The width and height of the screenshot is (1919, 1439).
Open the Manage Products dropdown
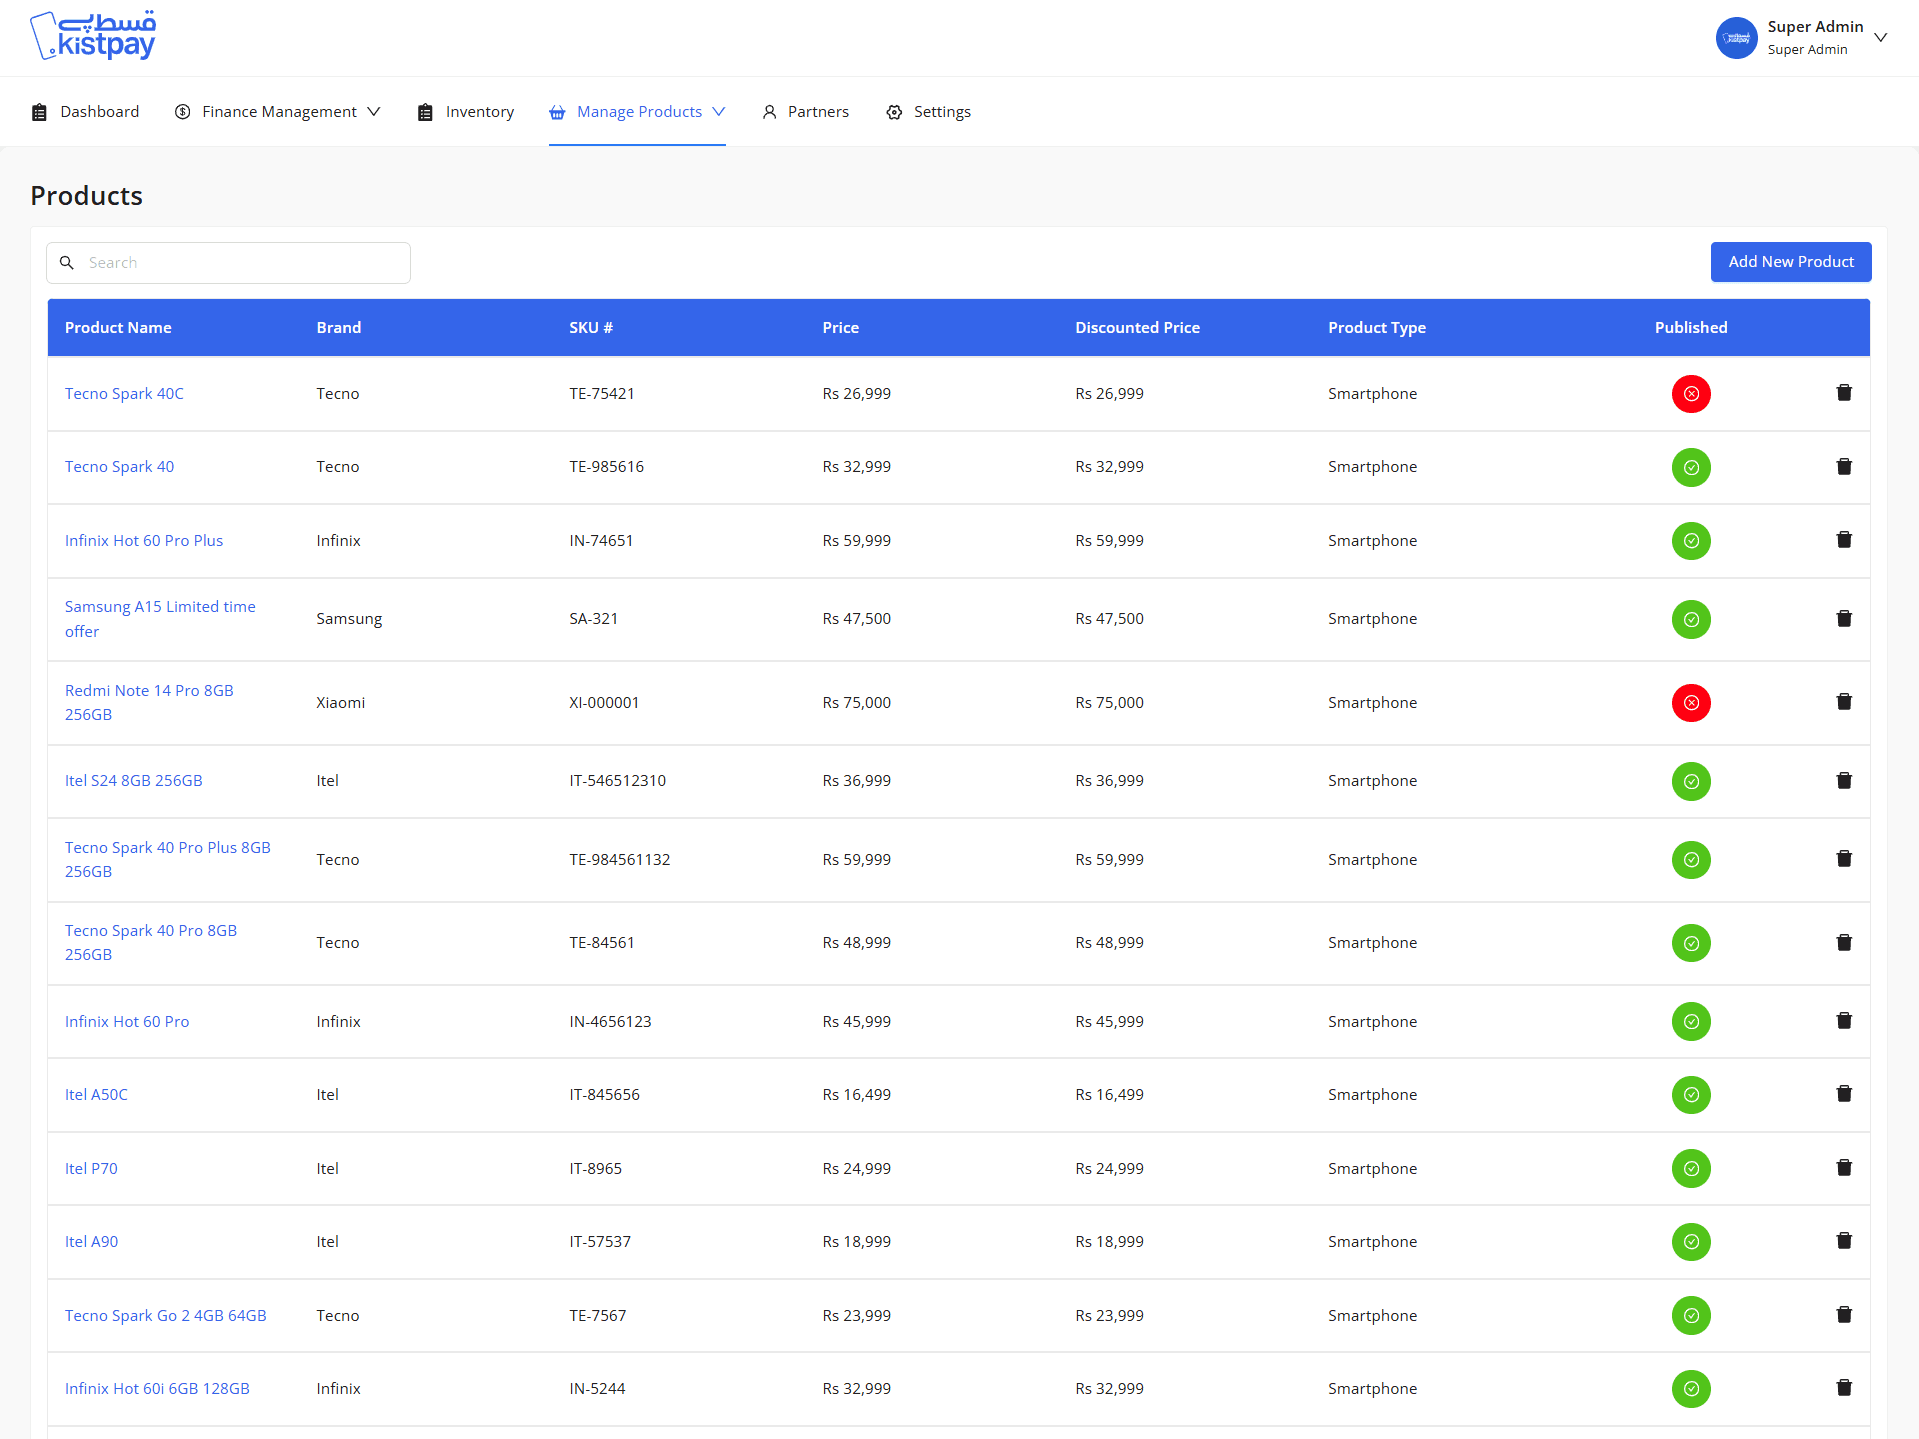pos(637,112)
